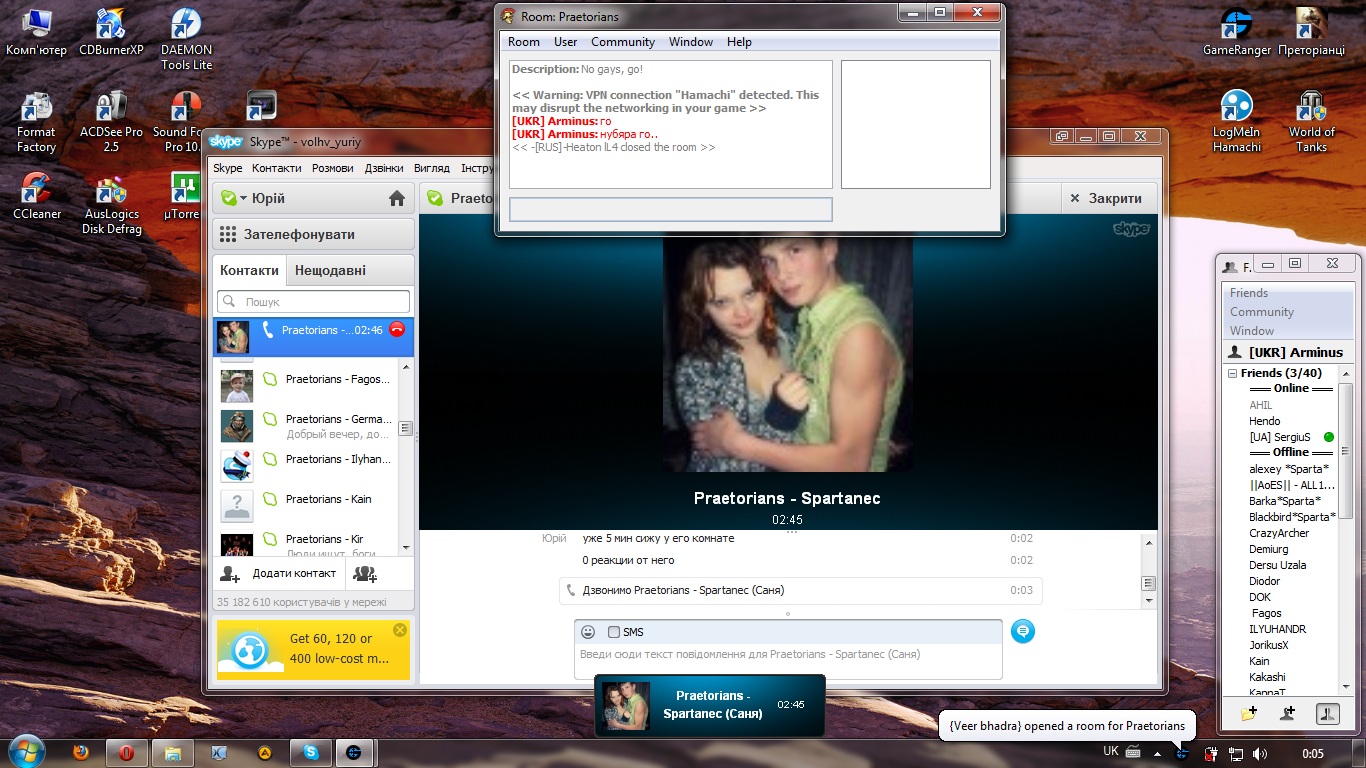Open the DAEMON Tools Lite shortcut
This screenshot has width=1366, height=768.
point(187,40)
